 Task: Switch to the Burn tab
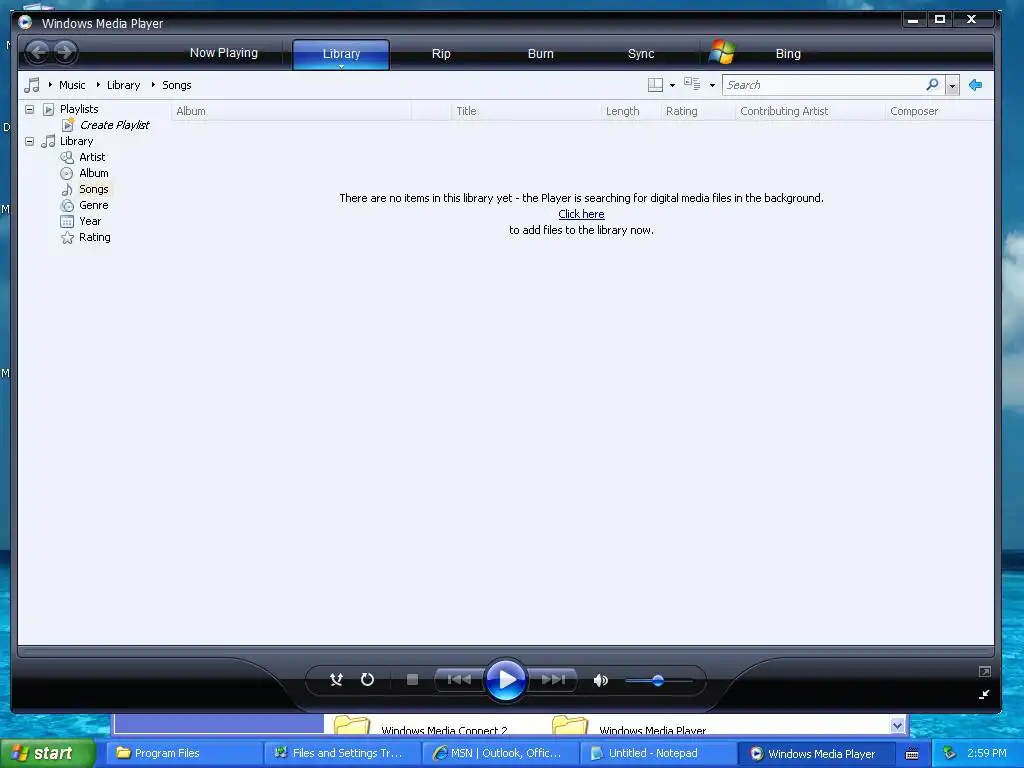click(x=541, y=54)
